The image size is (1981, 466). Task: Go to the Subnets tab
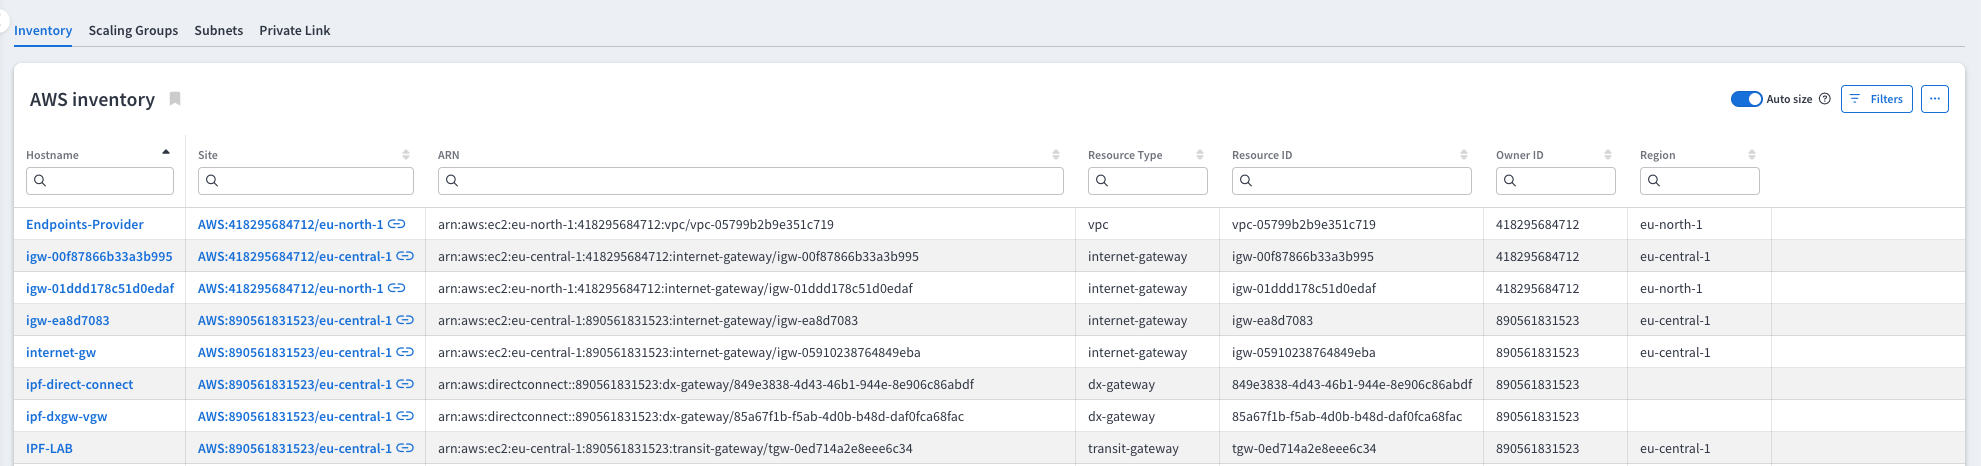pyautogui.click(x=218, y=30)
